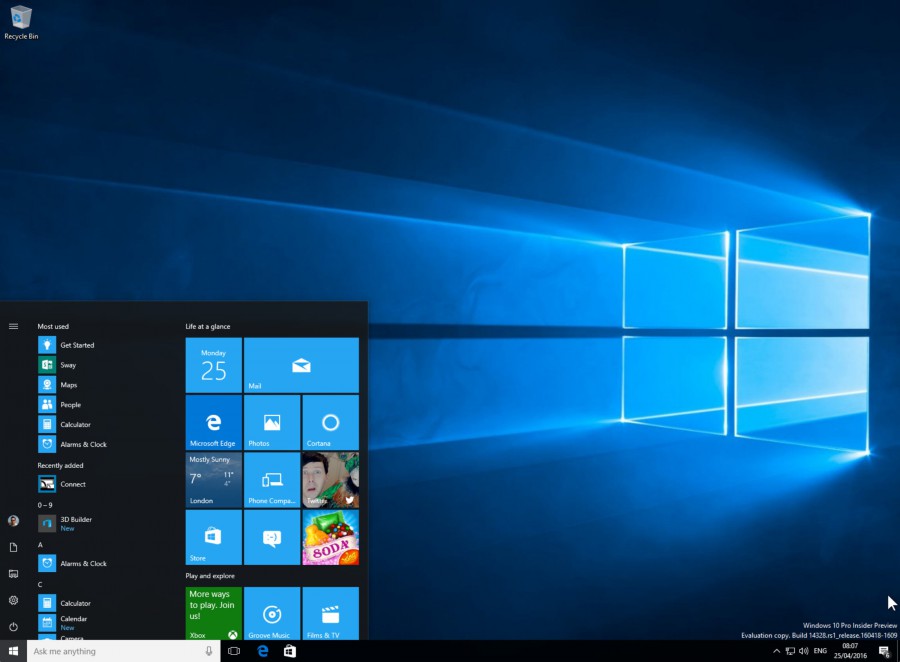
Task: Show hidden system tray icons
Action: (x=776, y=651)
